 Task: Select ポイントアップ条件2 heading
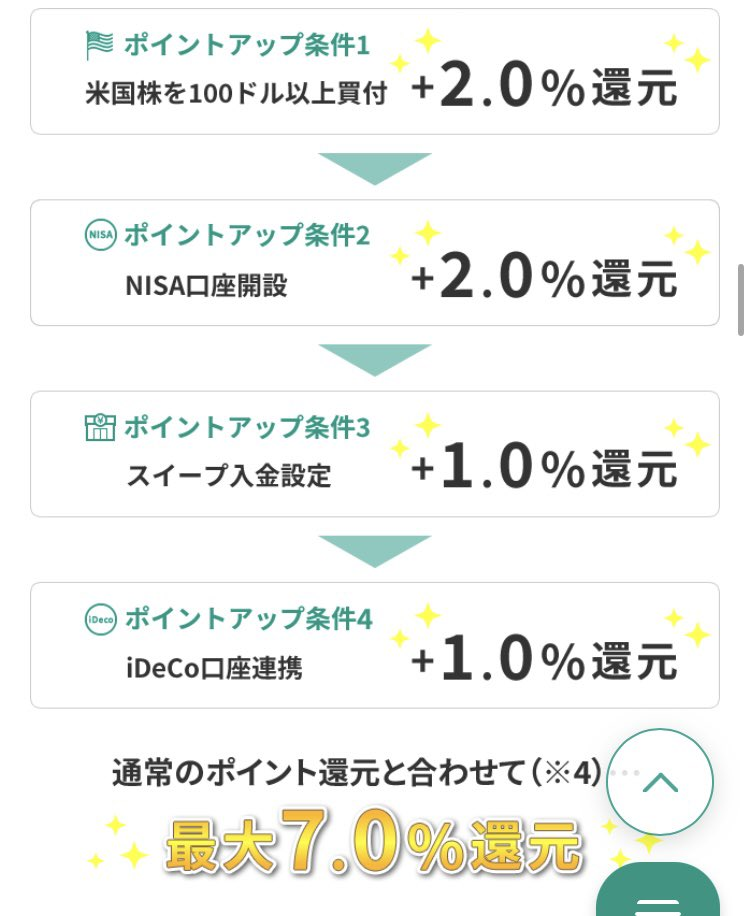[x=246, y=235]
